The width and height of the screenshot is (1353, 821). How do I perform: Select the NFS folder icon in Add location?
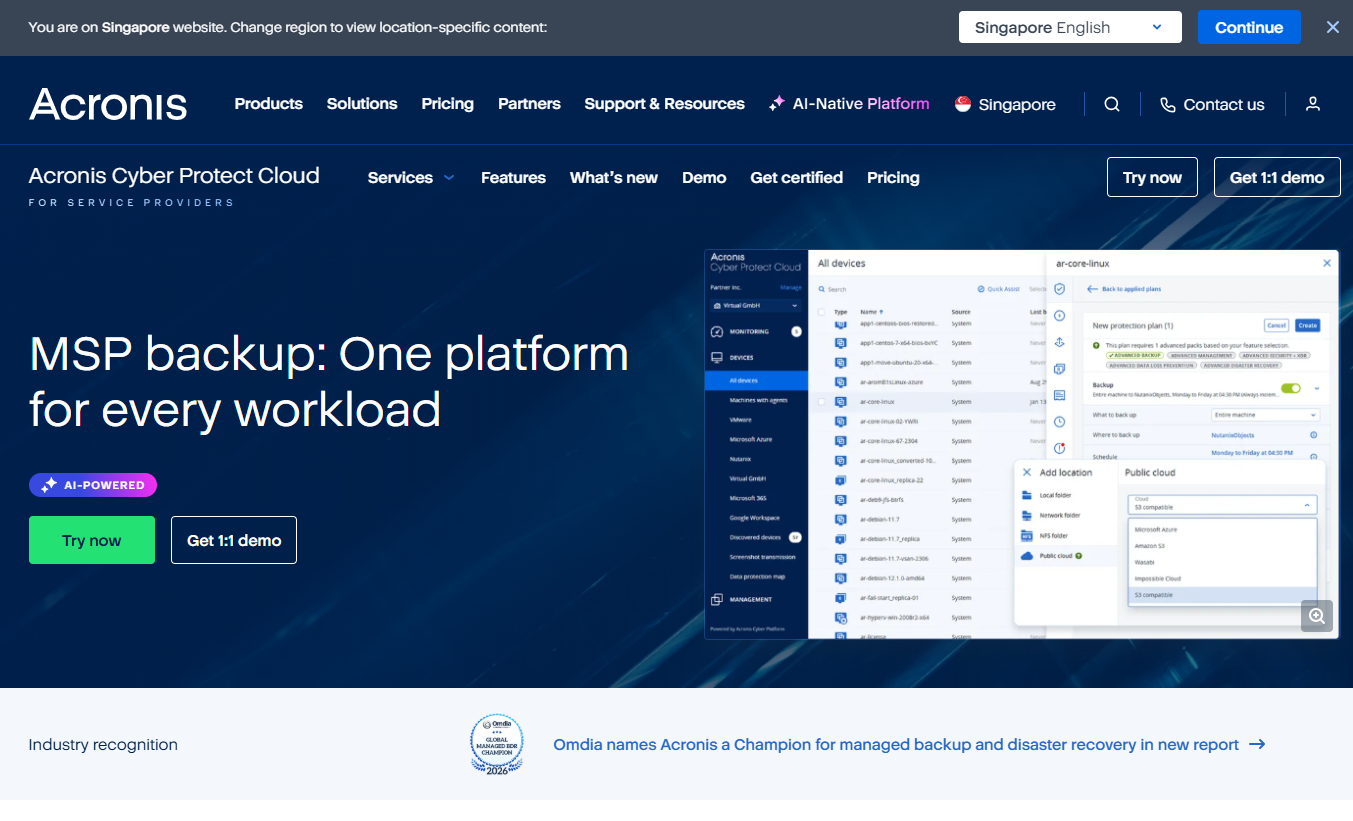[1026, 535]
